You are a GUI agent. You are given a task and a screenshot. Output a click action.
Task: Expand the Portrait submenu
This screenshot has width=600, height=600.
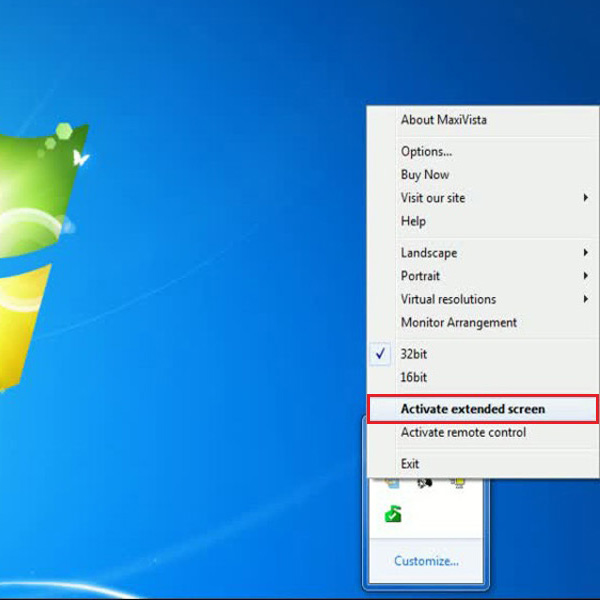point(483,276)
